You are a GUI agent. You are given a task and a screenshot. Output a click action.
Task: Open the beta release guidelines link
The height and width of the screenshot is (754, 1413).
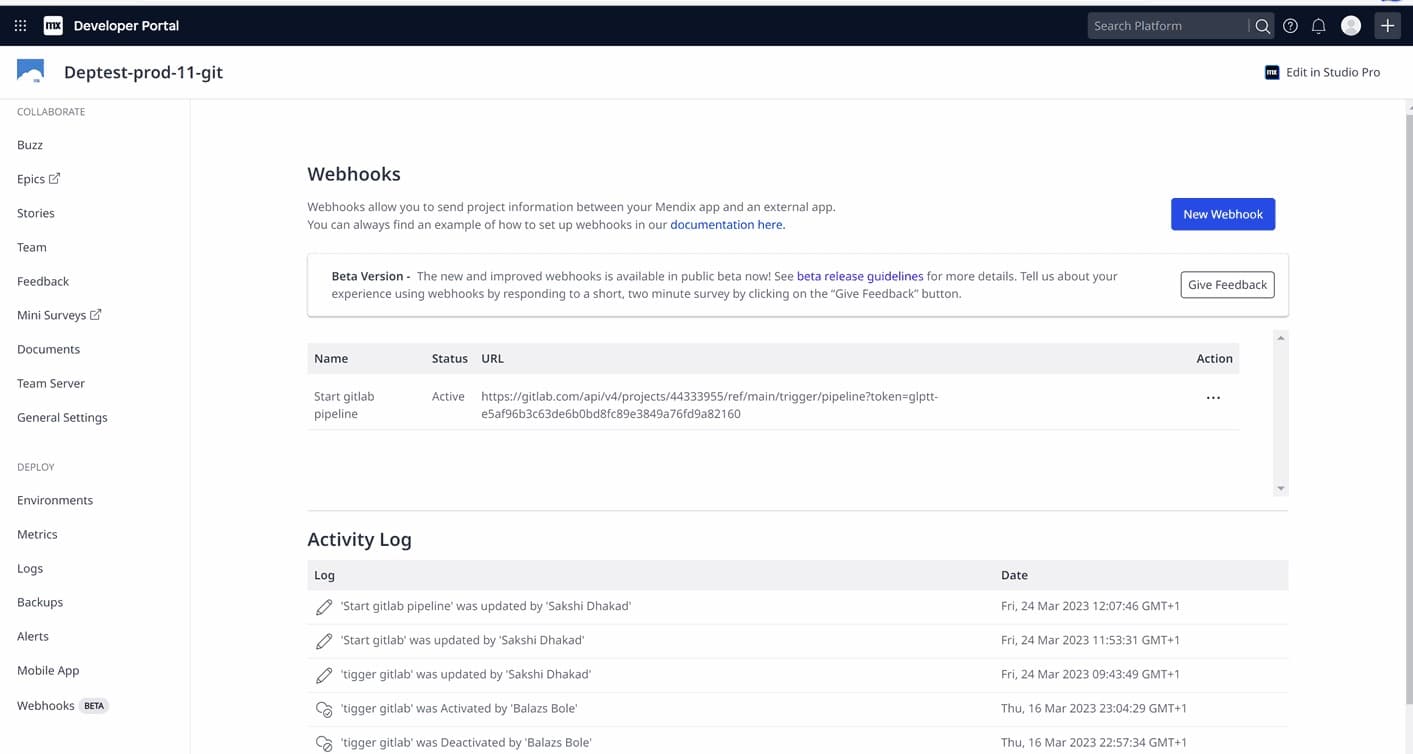pyautogui.click(x=860, y=276)
